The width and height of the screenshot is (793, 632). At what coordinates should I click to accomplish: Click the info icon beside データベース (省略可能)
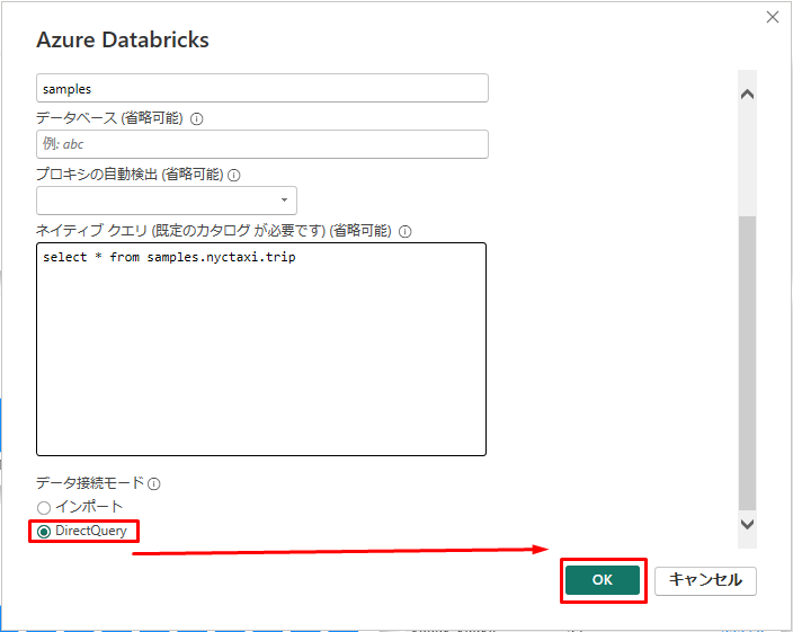(x=196, y=119)
